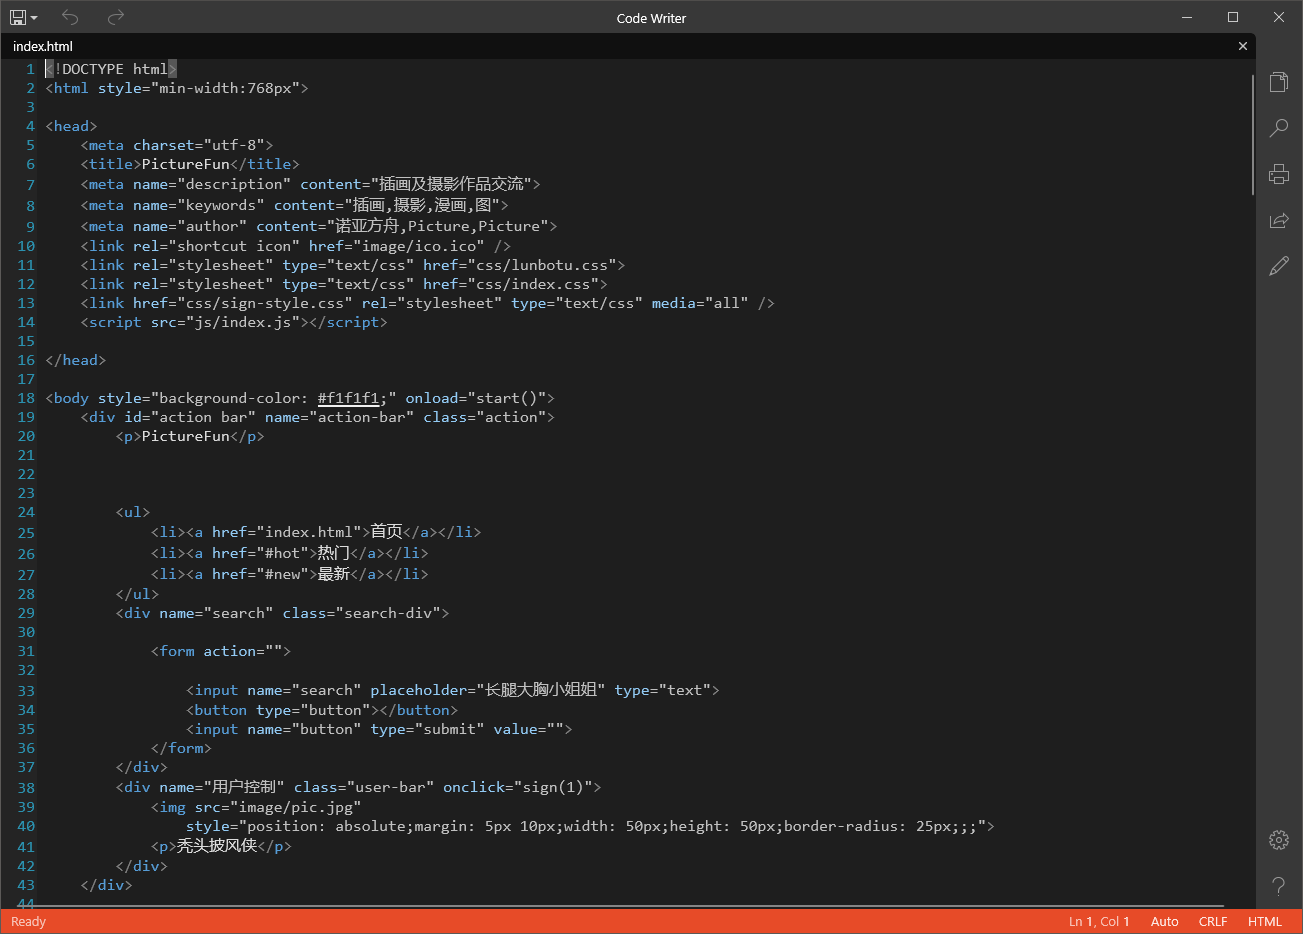Screen dimensions: 1303x934
Task: Click the pencil edit icon in sidebar
Action: point(1278,266)
